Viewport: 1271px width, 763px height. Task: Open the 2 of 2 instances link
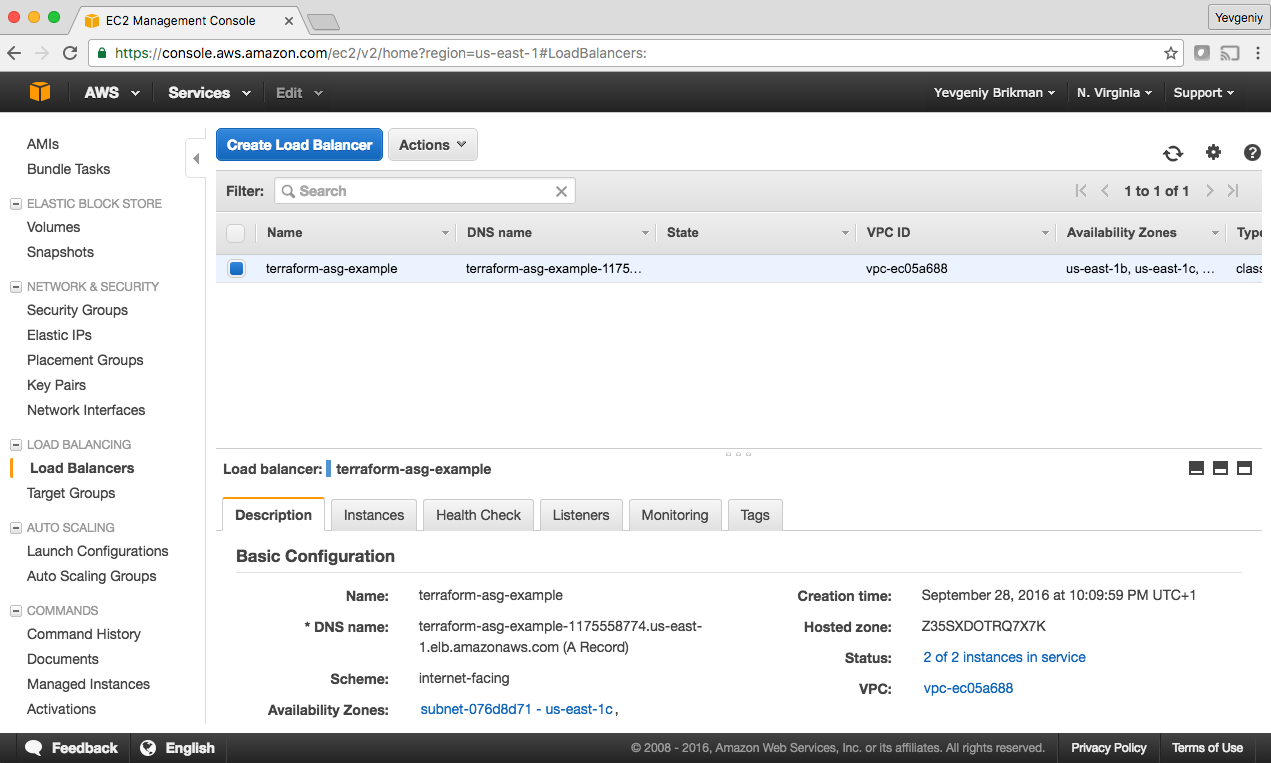[1004, 657]
